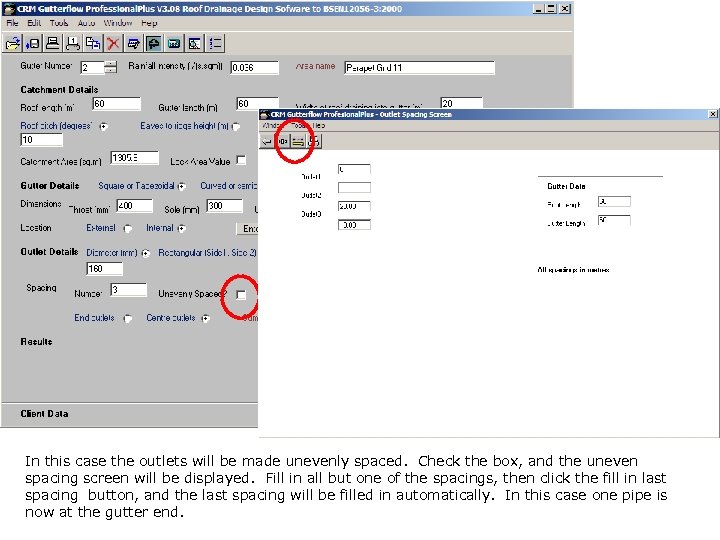This screenshot has width=720, height=540.
Task: Open the Help menu in main window
Action: coord(149,23)
